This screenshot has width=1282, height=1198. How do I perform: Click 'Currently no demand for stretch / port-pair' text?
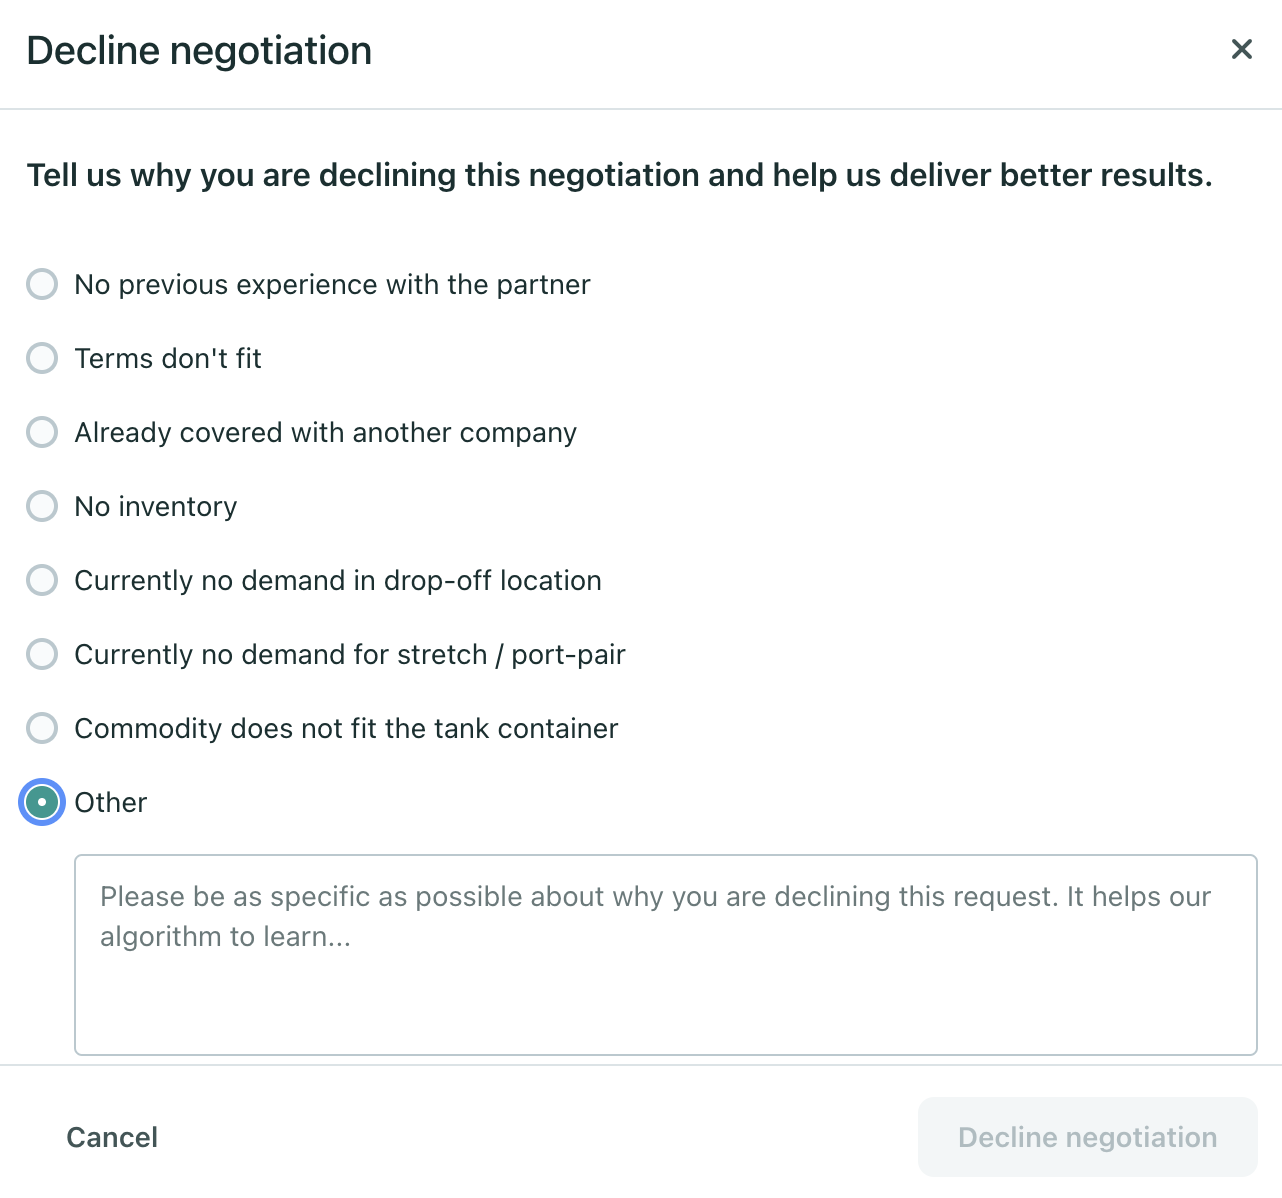tap(350, 655)
